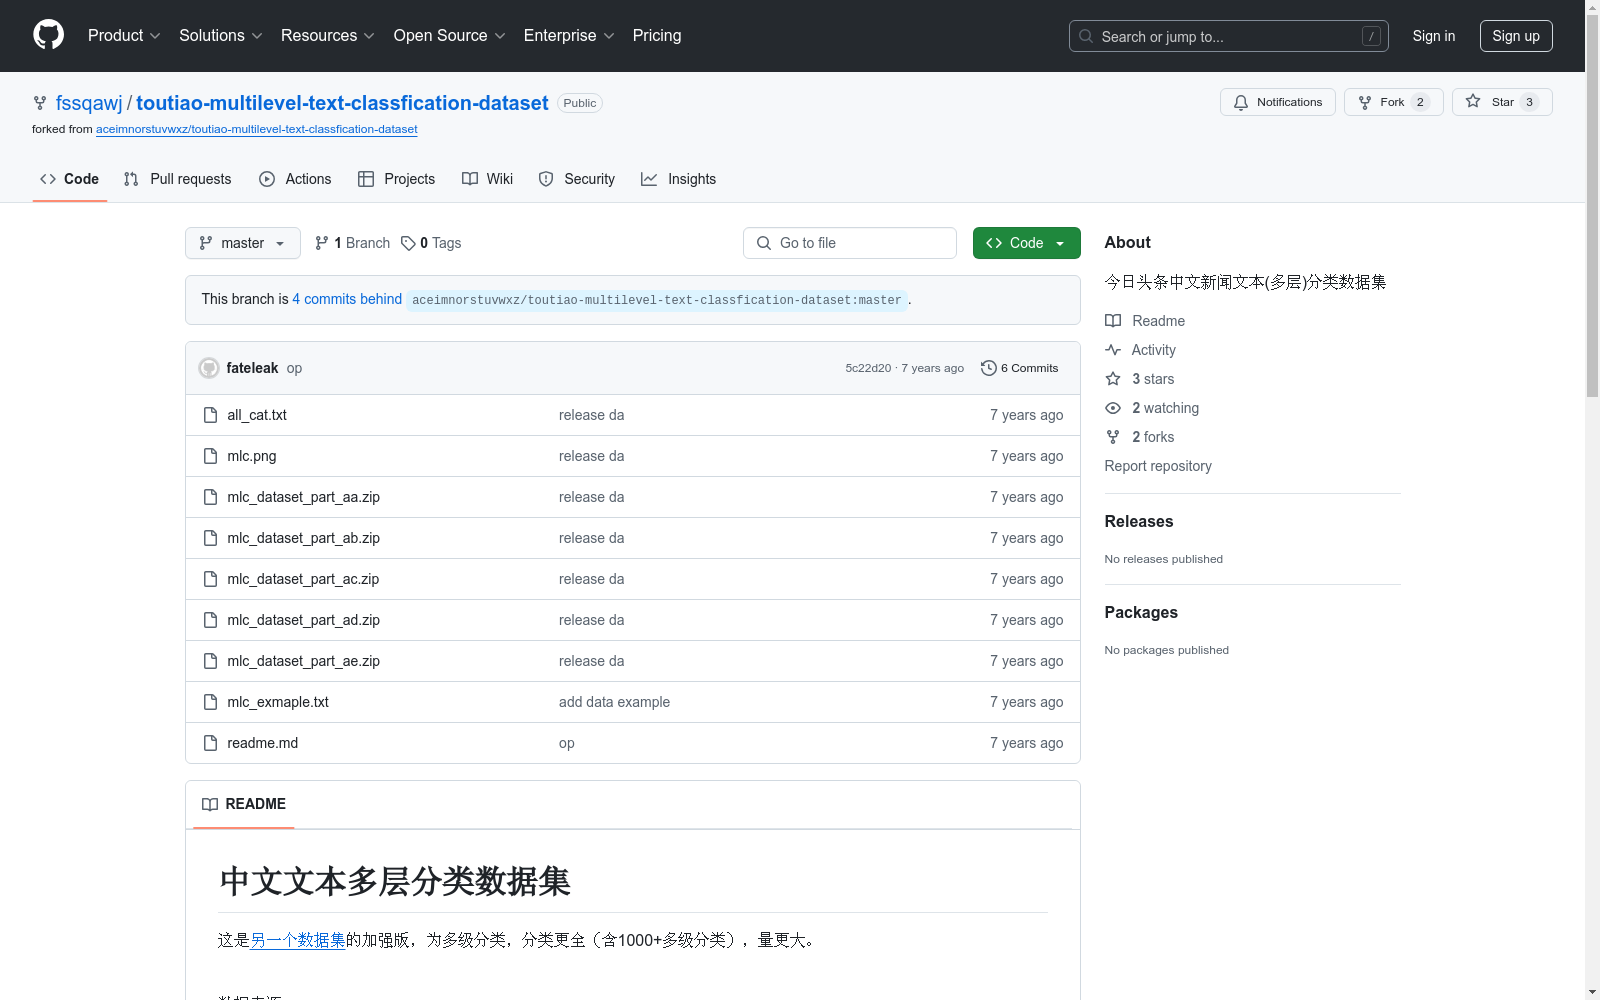Click the Releases heading link

click(1139, 521)
